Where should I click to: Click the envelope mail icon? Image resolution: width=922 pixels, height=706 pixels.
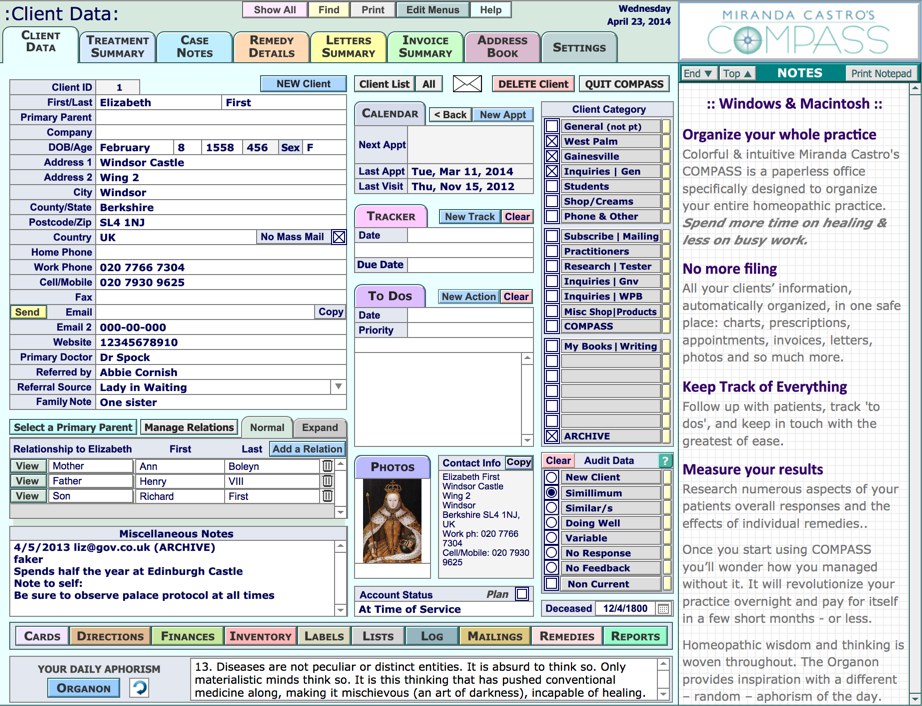click(467, 84)
